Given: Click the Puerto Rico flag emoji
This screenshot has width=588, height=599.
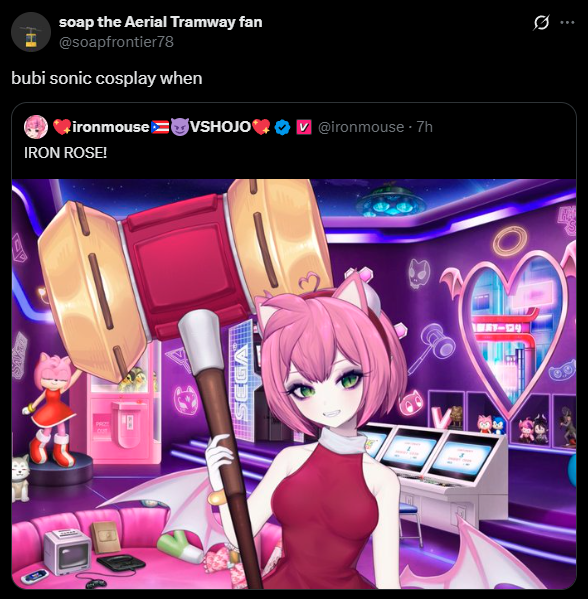Looking at the screenshot, I should point(160,127).
